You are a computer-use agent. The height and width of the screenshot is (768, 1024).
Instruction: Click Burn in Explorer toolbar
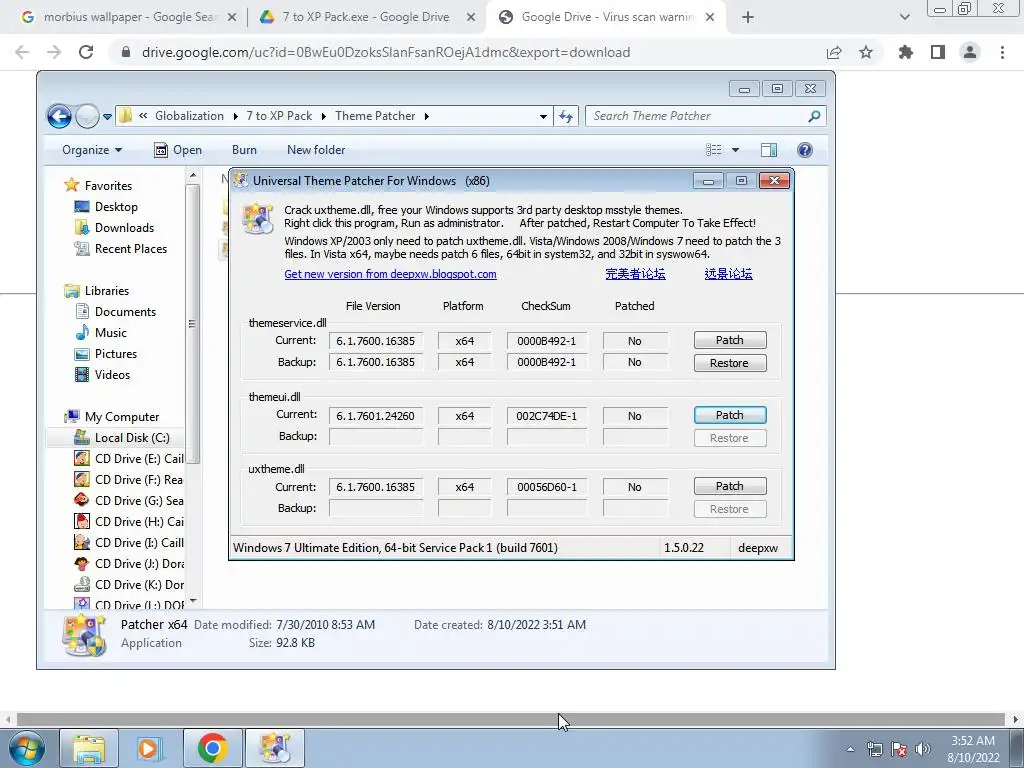pos(244,150)
